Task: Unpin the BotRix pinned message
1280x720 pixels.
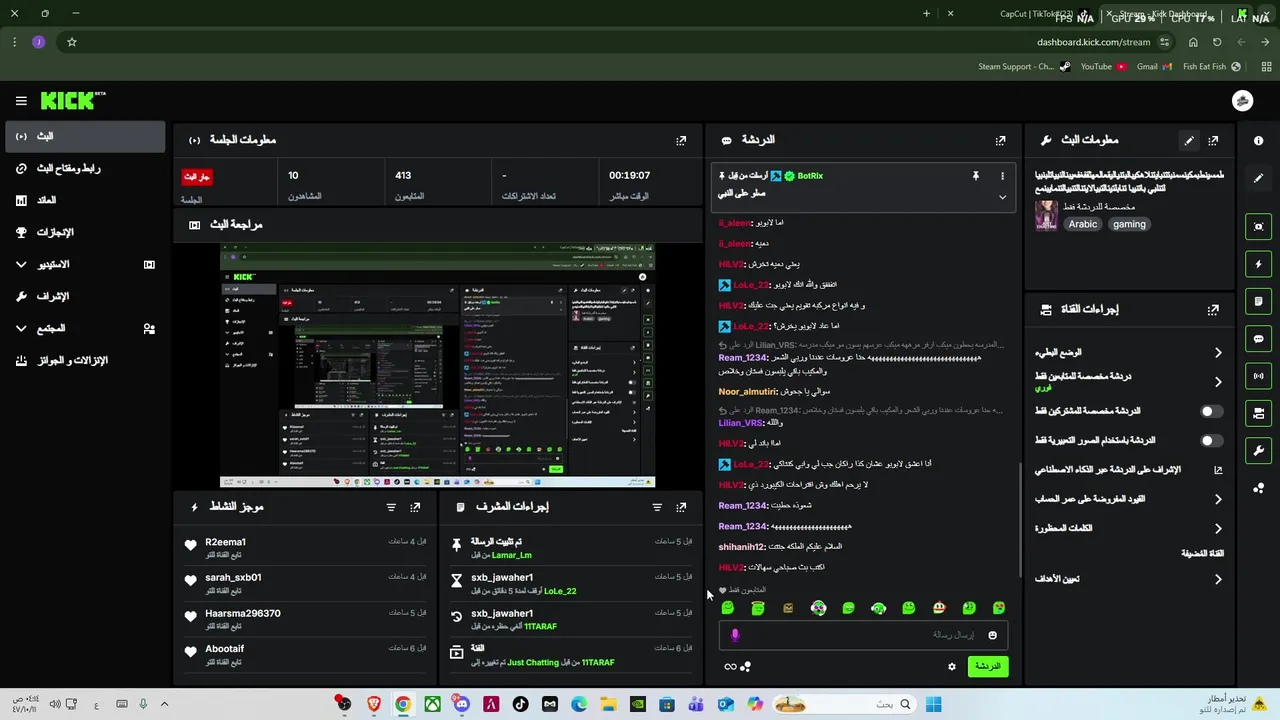Action: [975, 176]
